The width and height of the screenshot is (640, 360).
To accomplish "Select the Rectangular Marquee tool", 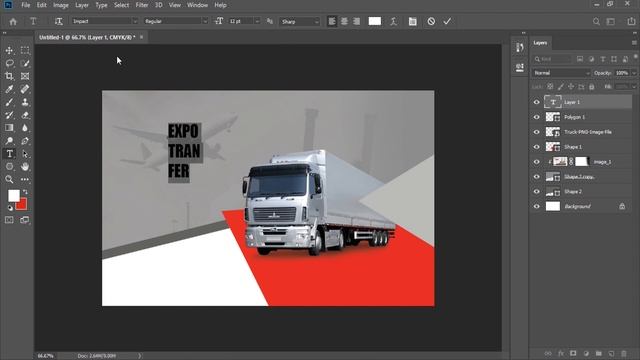I will (25, 50).
